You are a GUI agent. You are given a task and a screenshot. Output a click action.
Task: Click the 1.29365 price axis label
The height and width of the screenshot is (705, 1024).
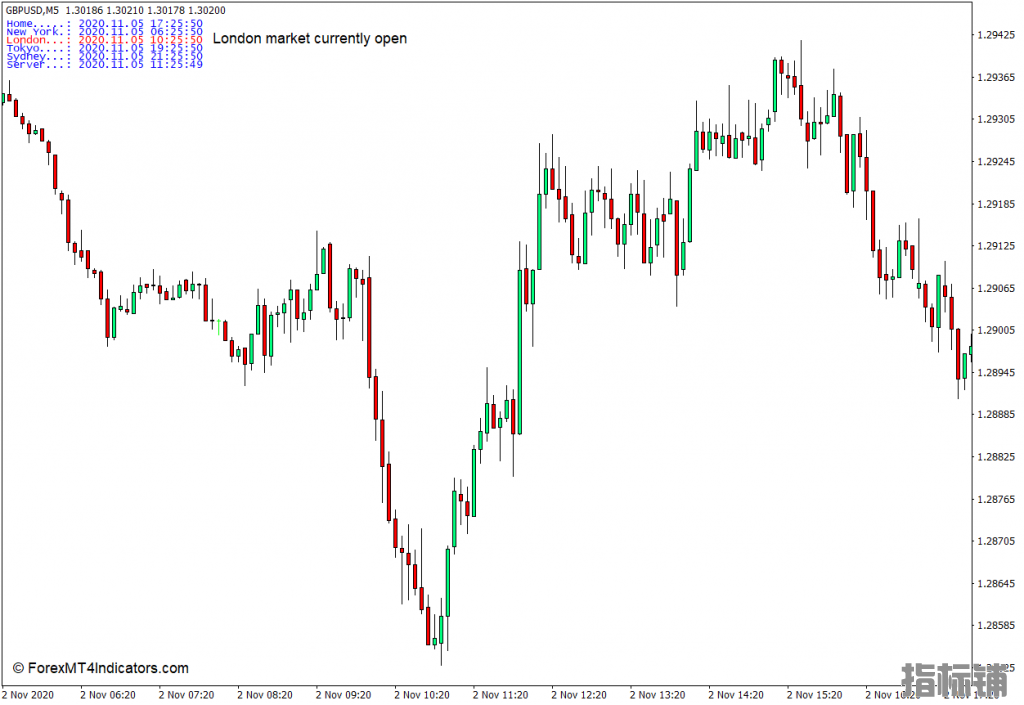(996, 78)
